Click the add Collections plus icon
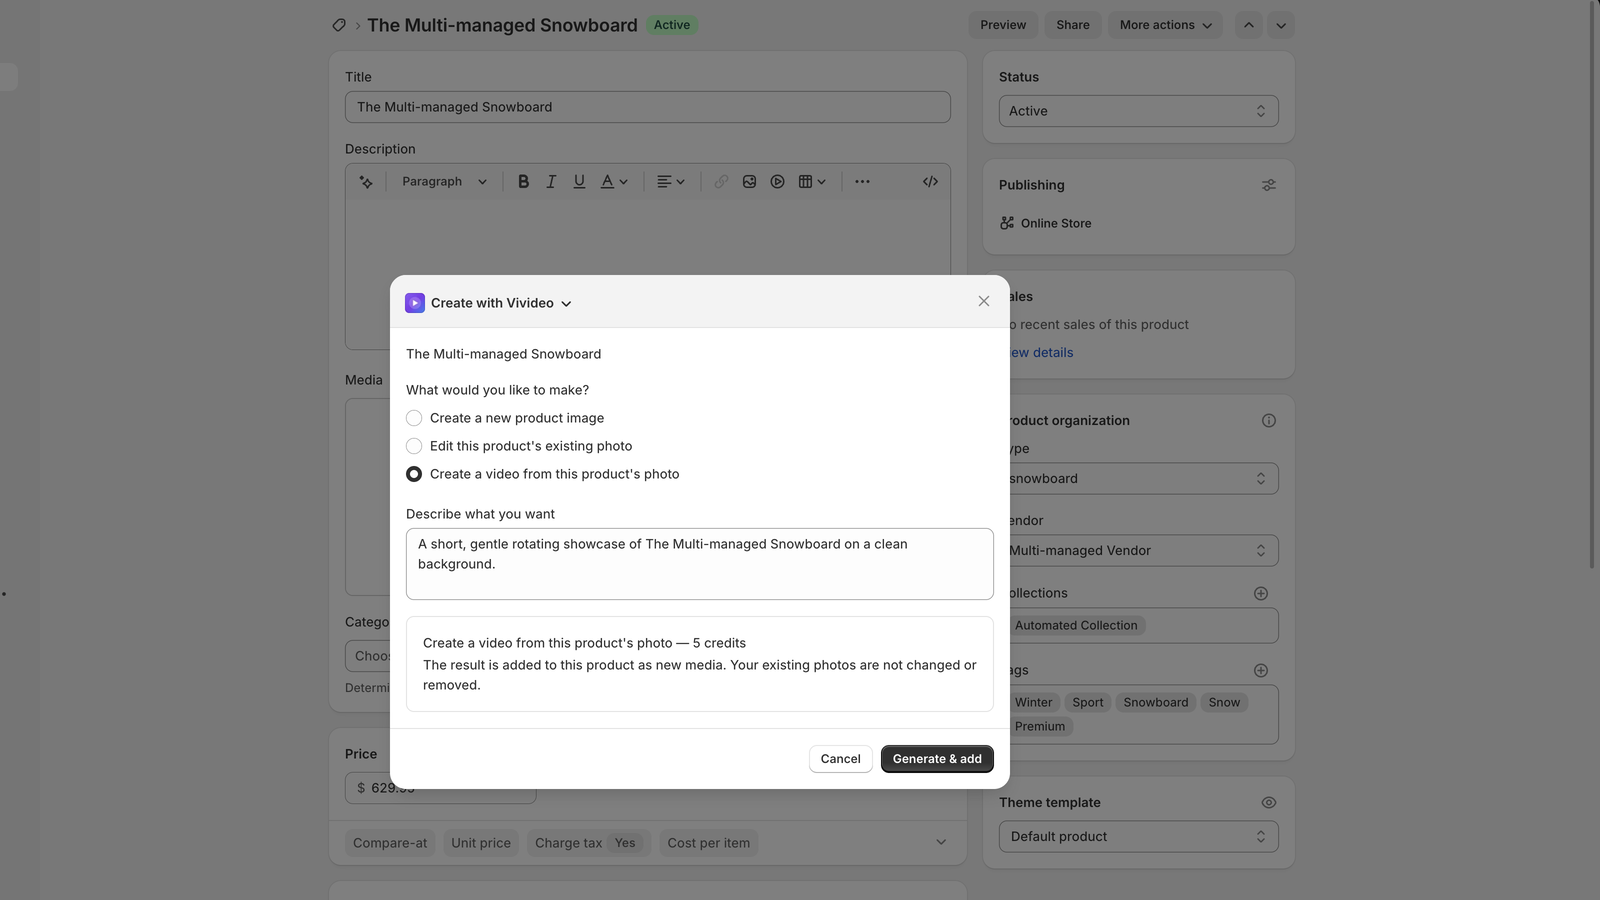This screenshot has height=900, width=1600. pyautogui.click(x=1261, y=593)
